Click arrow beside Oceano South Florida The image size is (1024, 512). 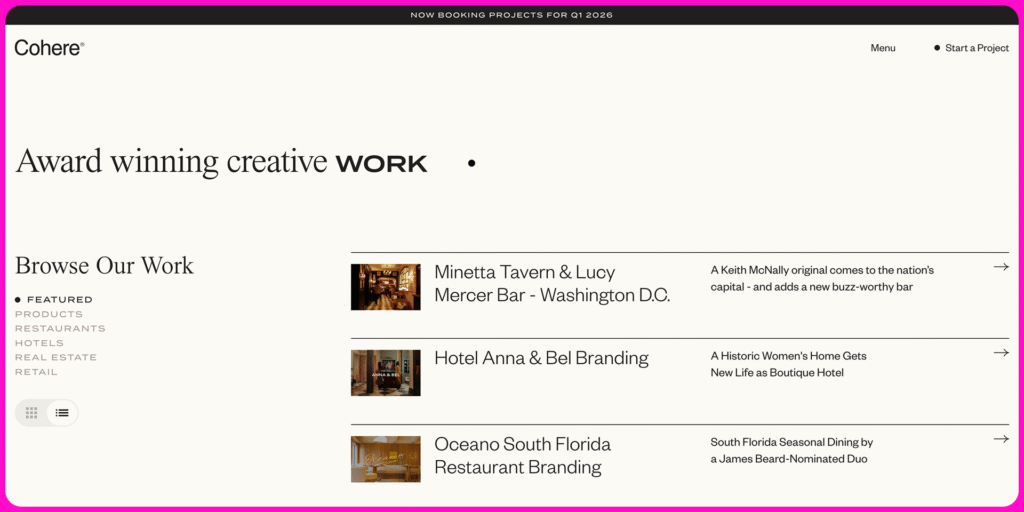1000,439
